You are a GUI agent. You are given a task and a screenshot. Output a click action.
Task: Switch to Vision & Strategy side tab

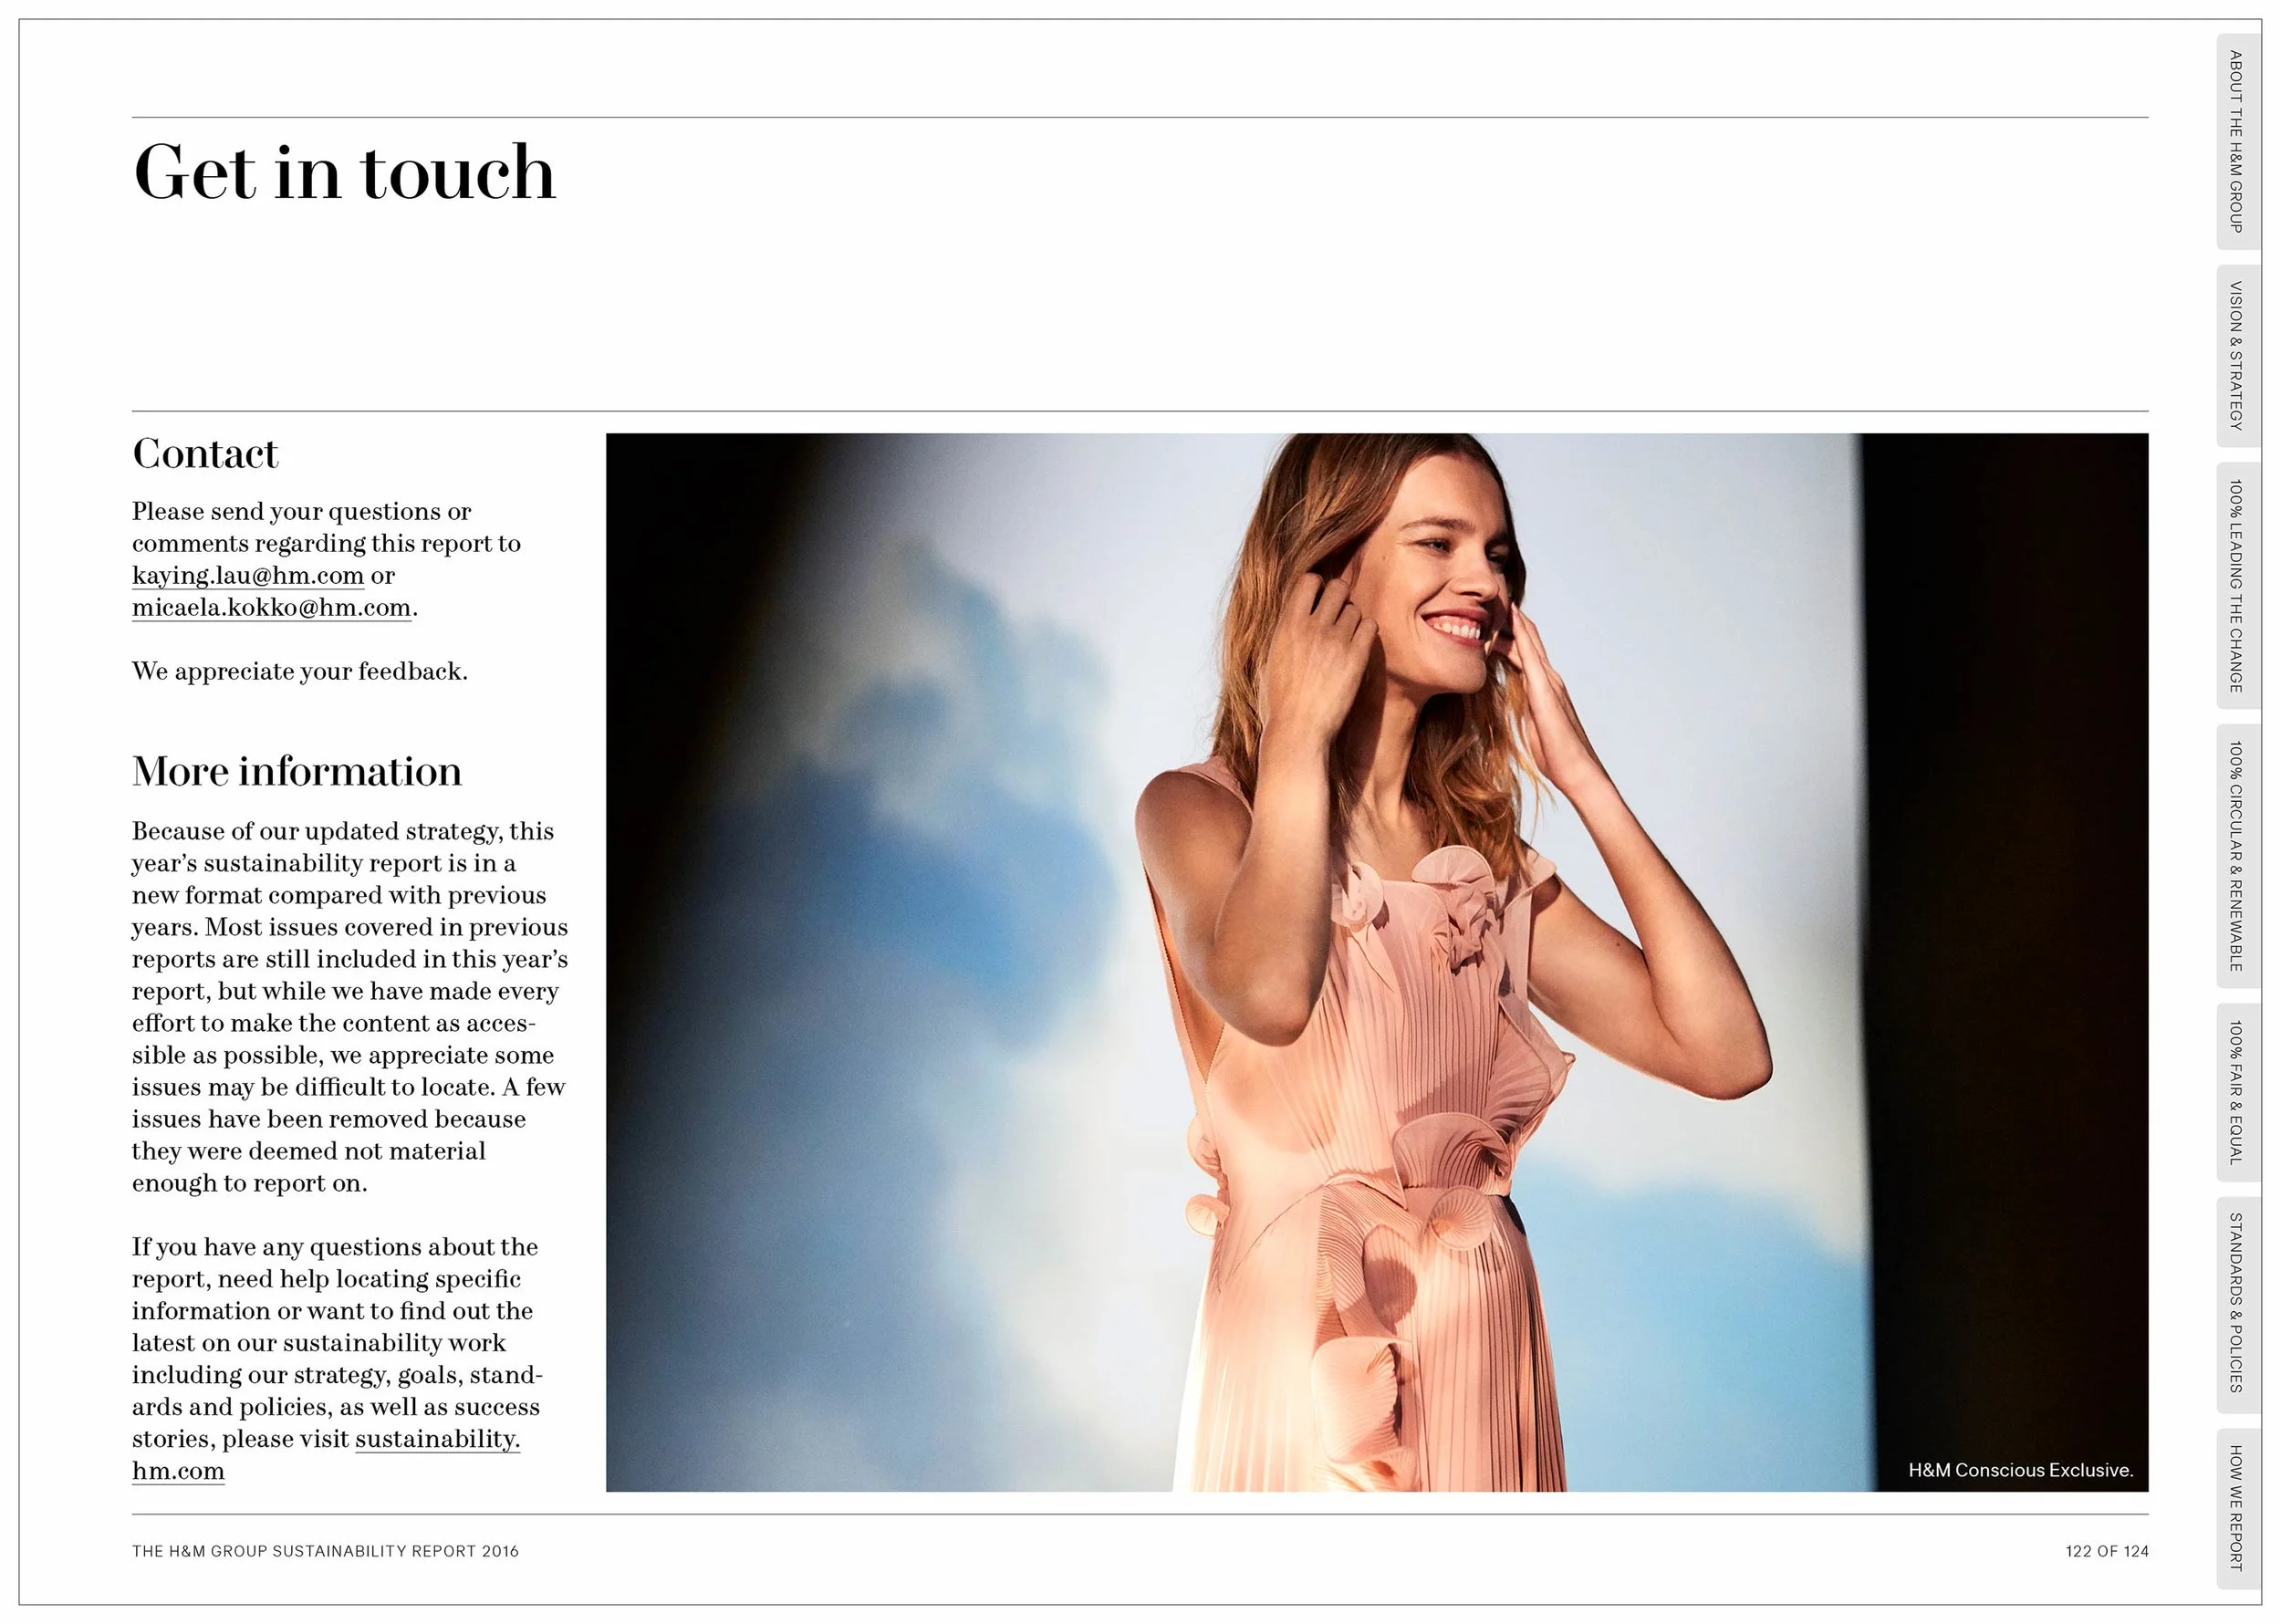coord(2235,355)
